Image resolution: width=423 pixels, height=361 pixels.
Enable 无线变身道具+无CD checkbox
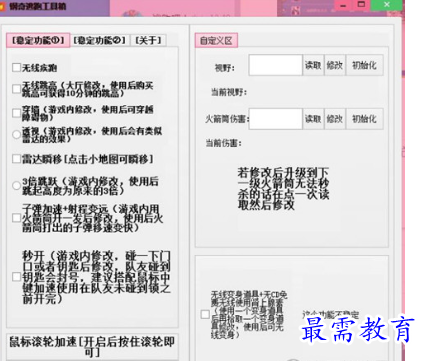coord(205,314)
